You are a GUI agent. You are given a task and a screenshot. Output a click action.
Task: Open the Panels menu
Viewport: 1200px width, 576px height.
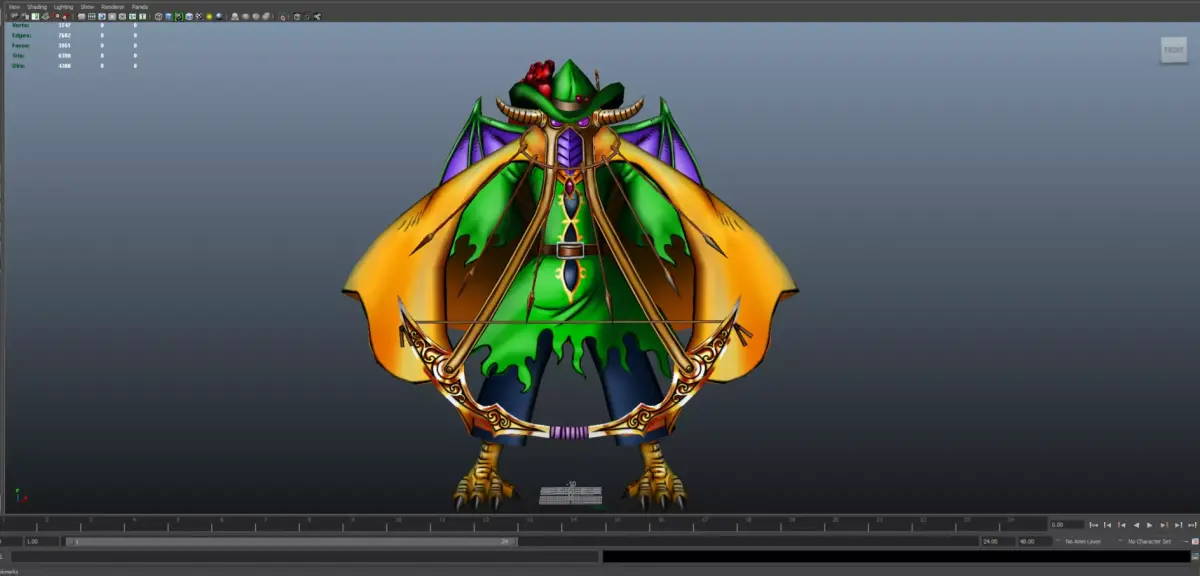click(x=140, y=7)
